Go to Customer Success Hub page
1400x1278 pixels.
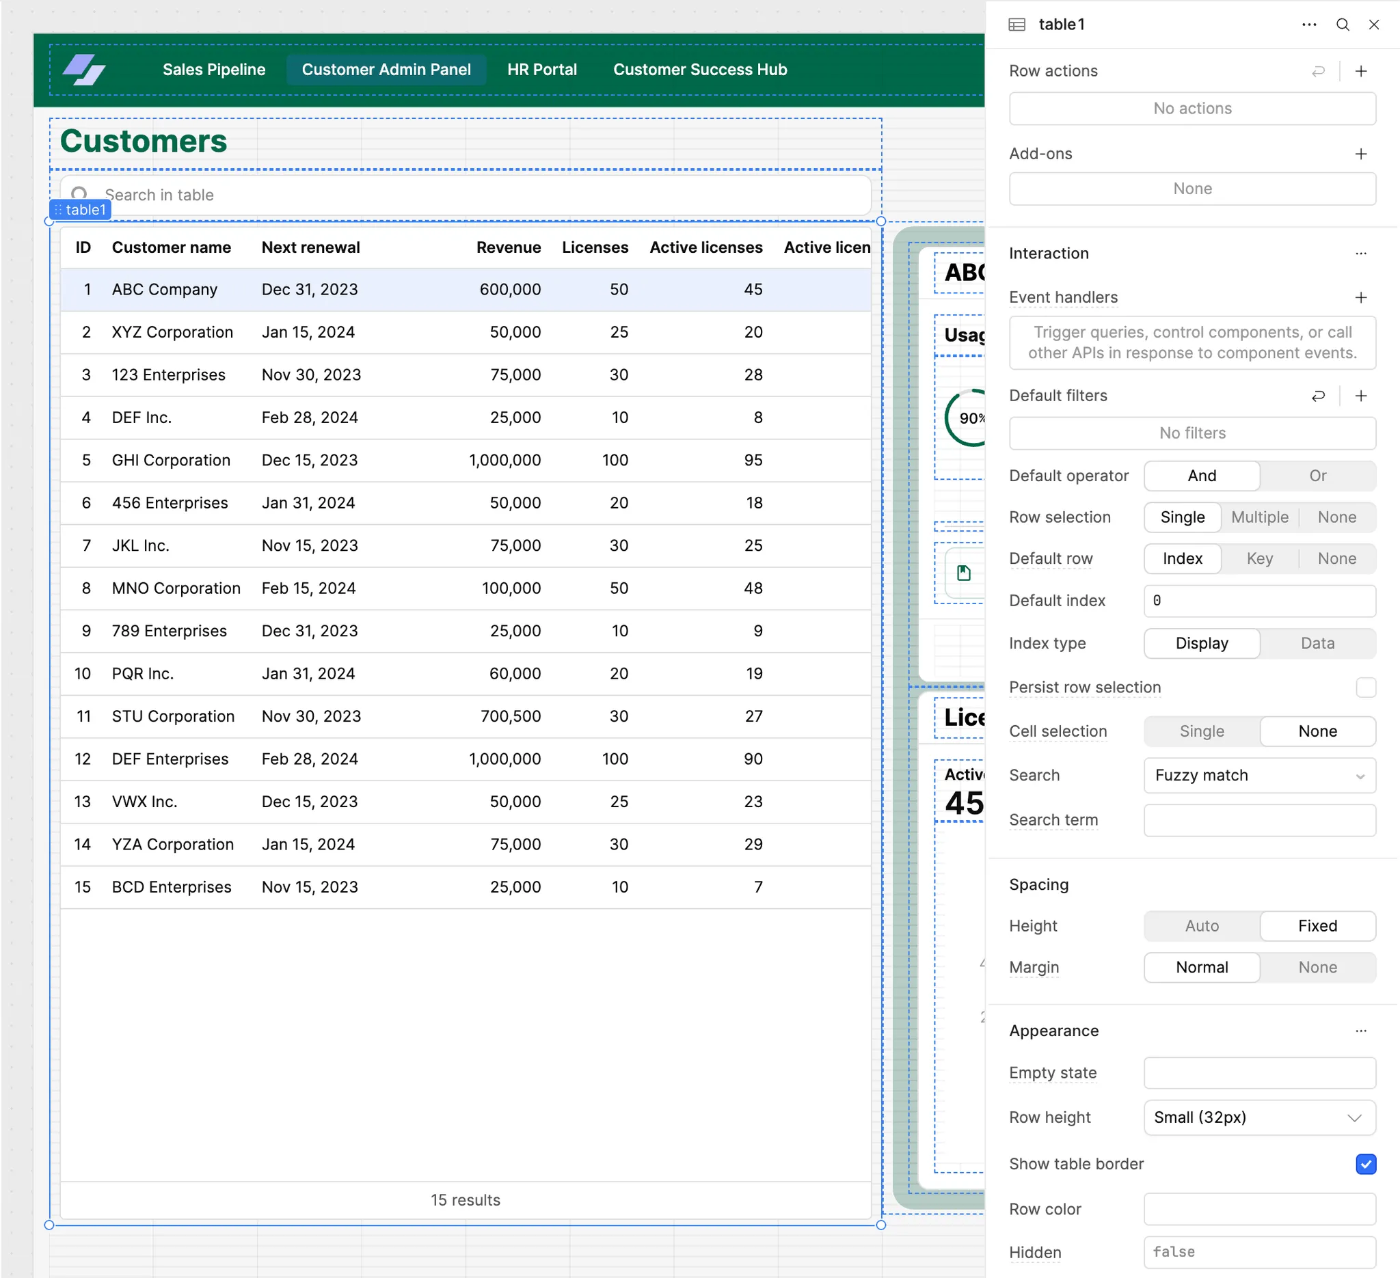pyautogui.click(x=700, y=69)
